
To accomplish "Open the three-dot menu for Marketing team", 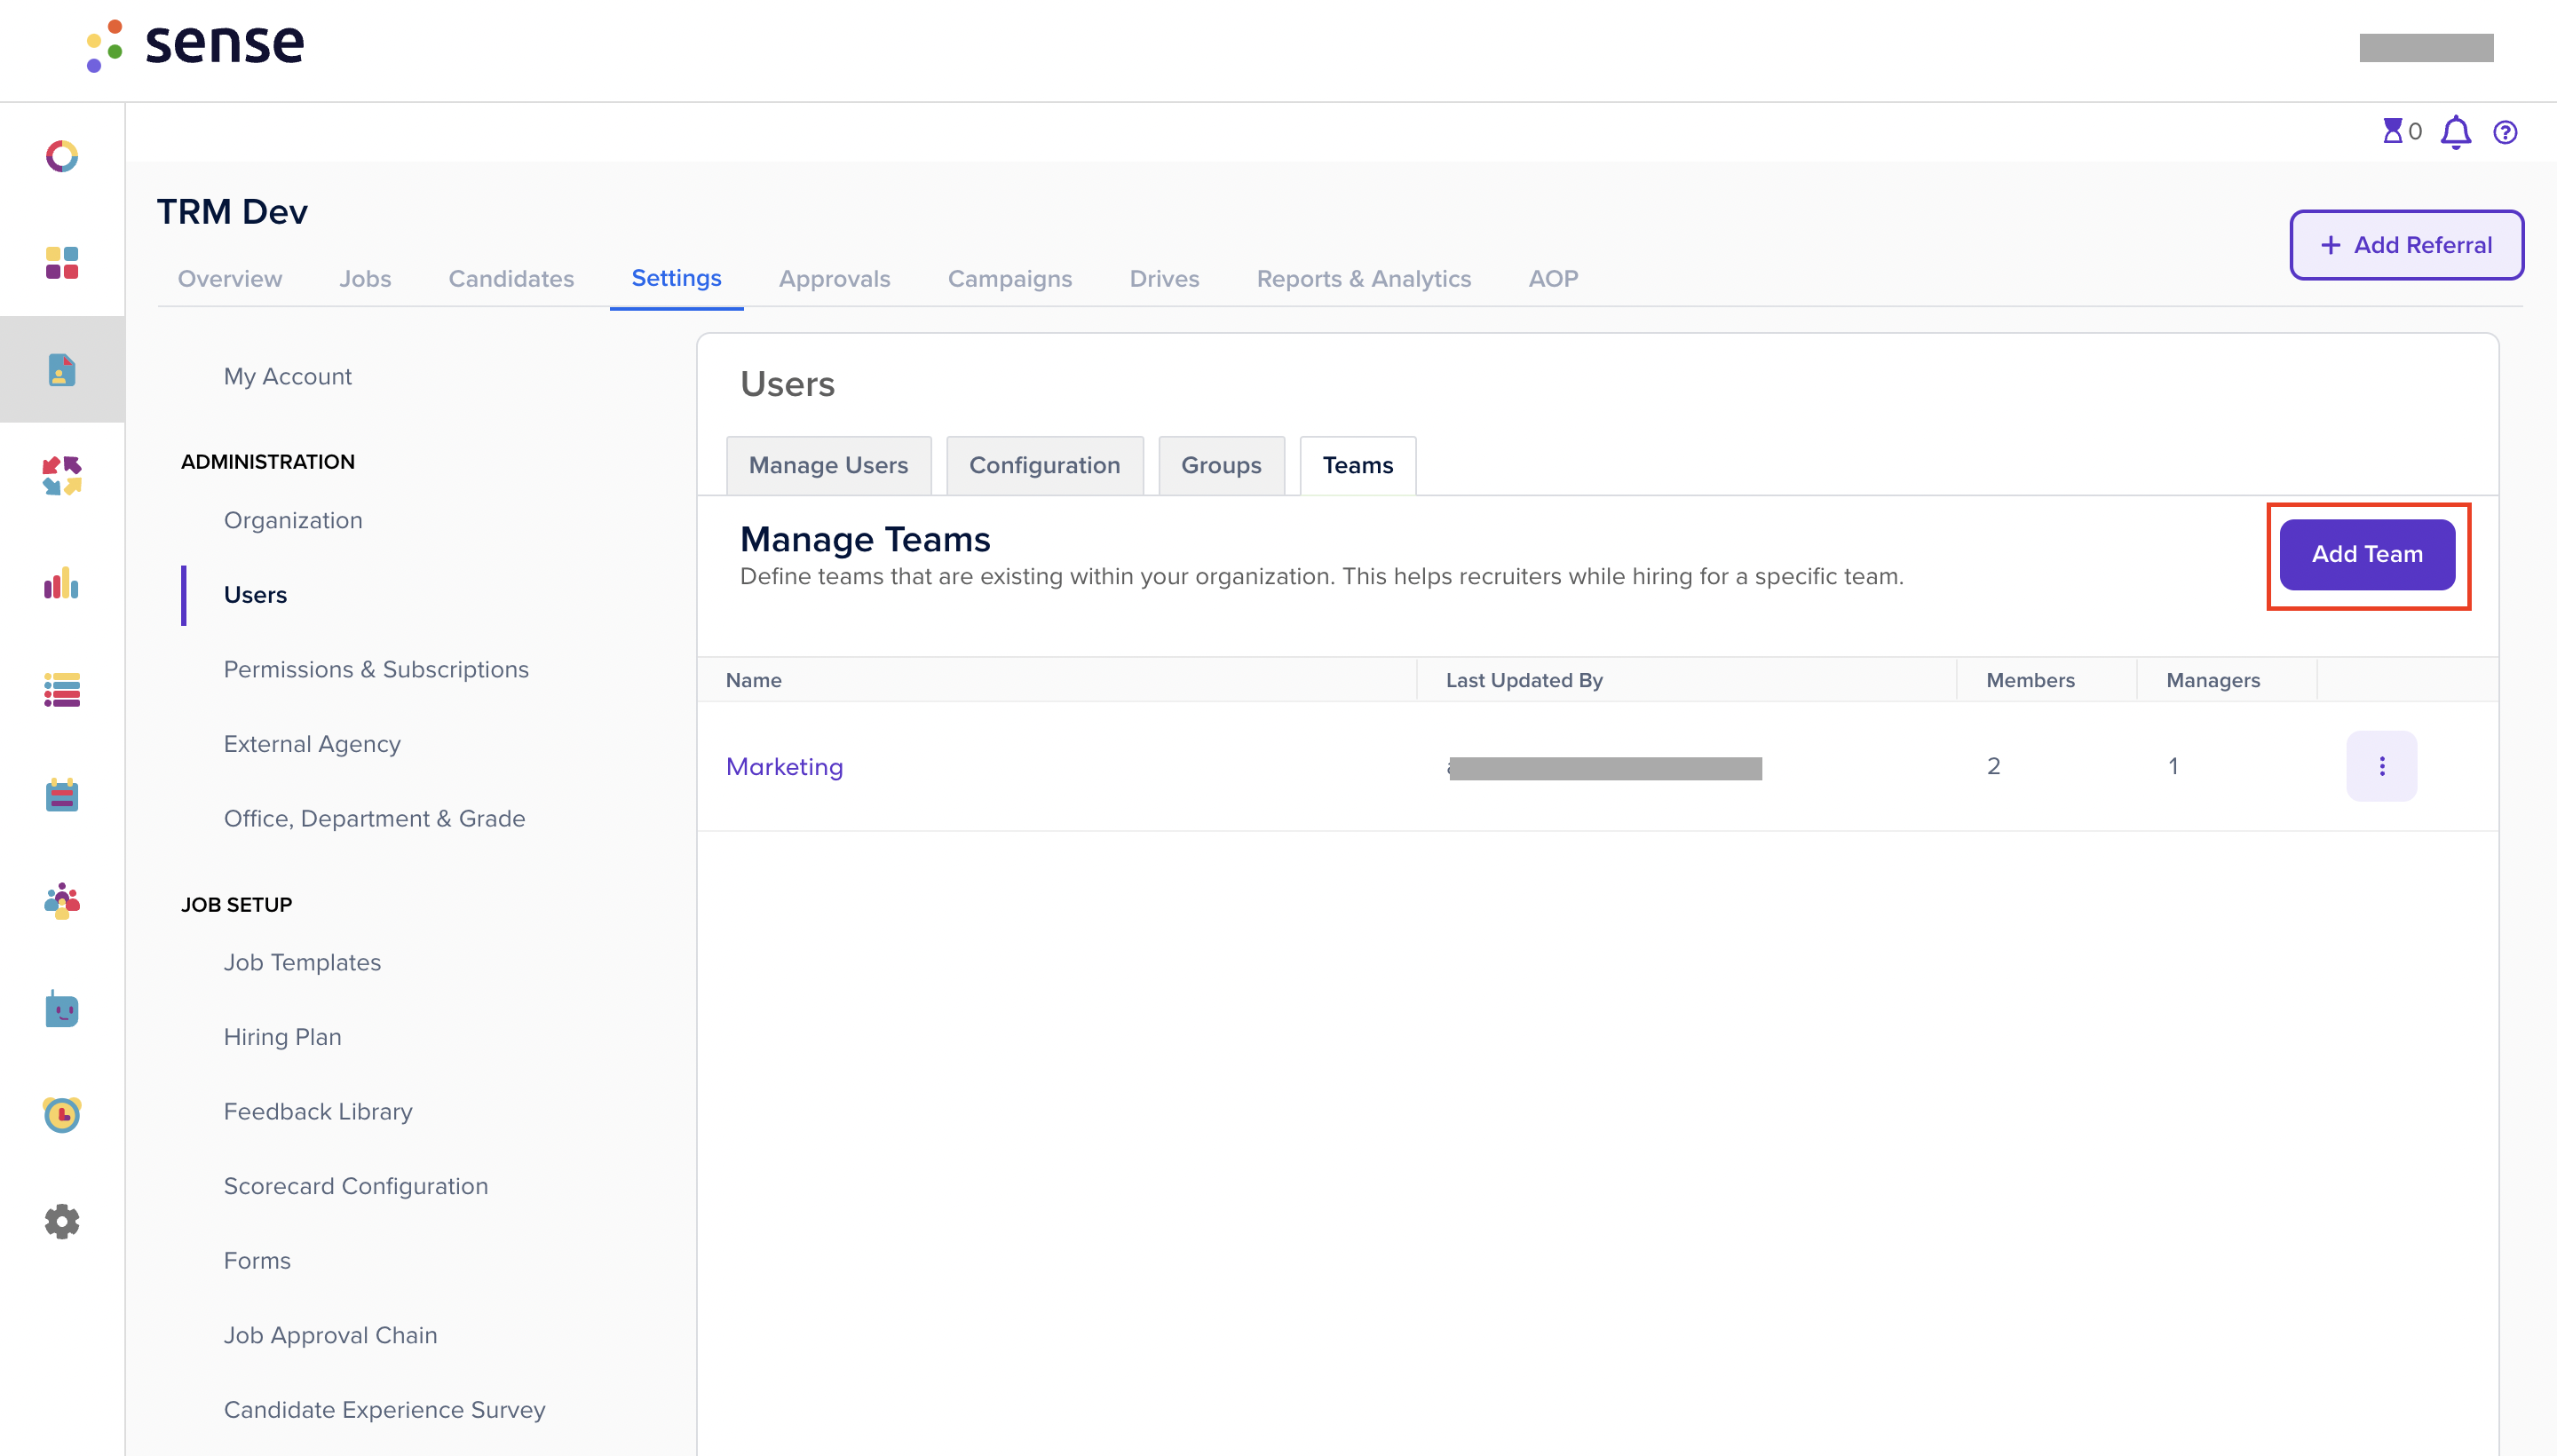I will pyautogui.click(x=2382, y=766).
